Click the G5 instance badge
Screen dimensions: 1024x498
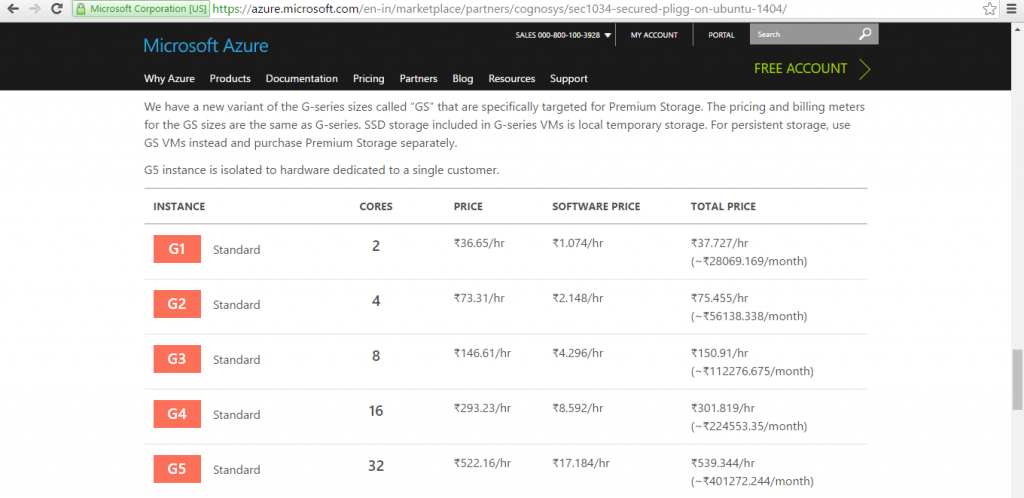(177, 469)
